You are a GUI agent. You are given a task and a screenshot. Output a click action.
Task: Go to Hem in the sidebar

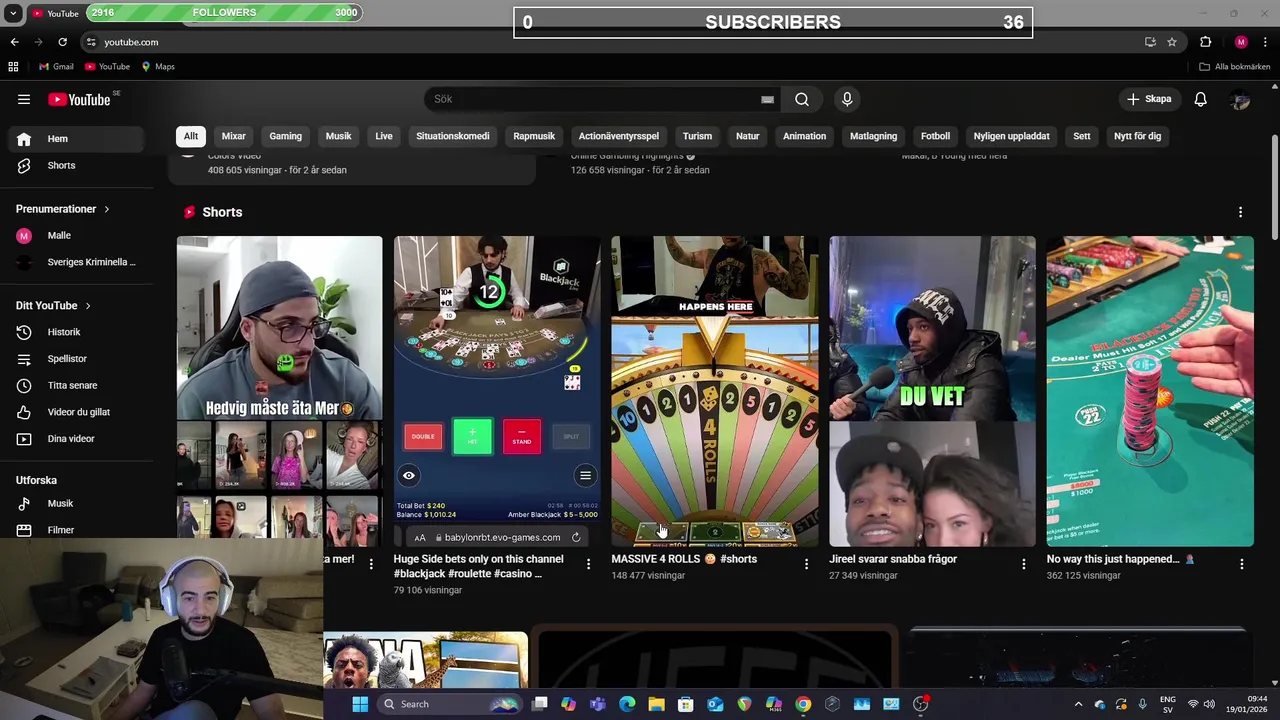(x=76, y=139)
